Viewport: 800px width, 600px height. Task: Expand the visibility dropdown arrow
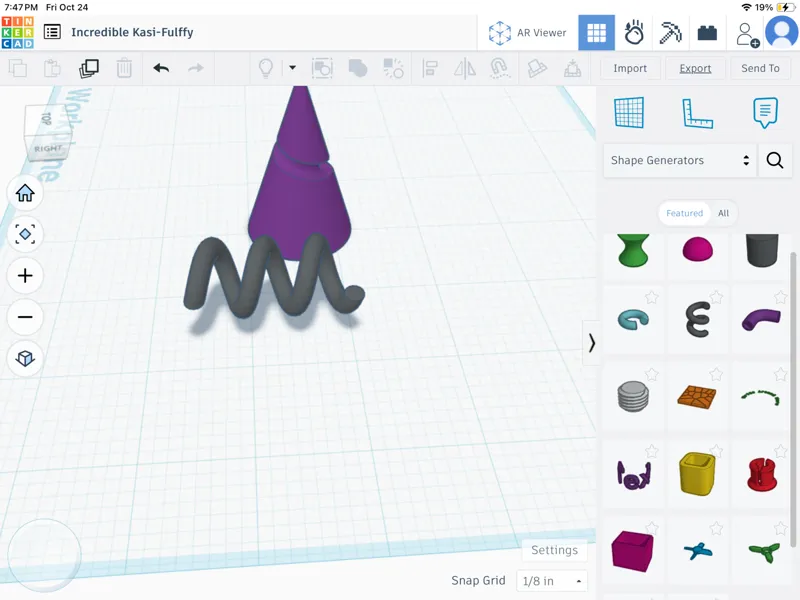292,67
